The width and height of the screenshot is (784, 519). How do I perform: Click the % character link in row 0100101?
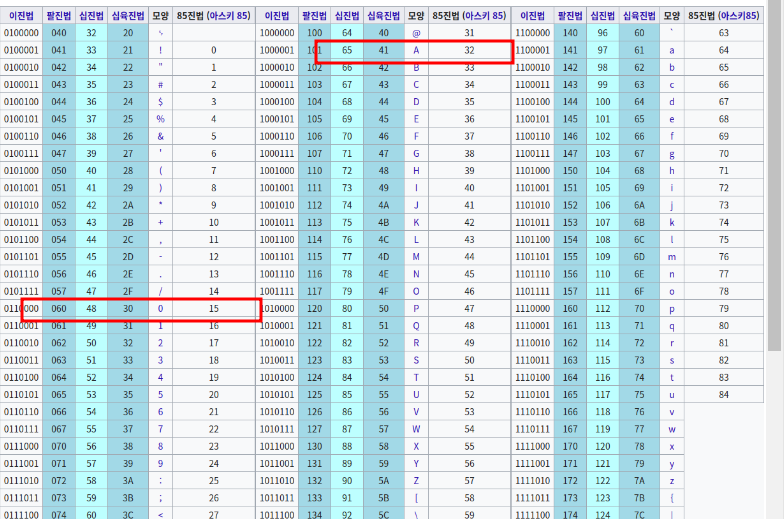tap(160, 119)
